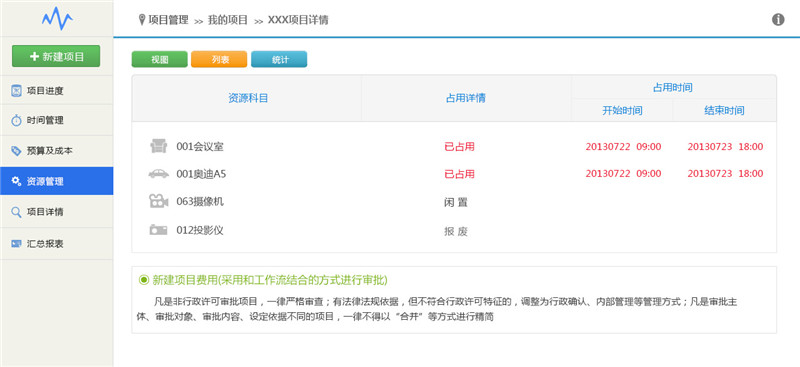Click the green radio icon beside 新建项目费用
The width and height of the screenshot is (800, 367).
(144, 280)
